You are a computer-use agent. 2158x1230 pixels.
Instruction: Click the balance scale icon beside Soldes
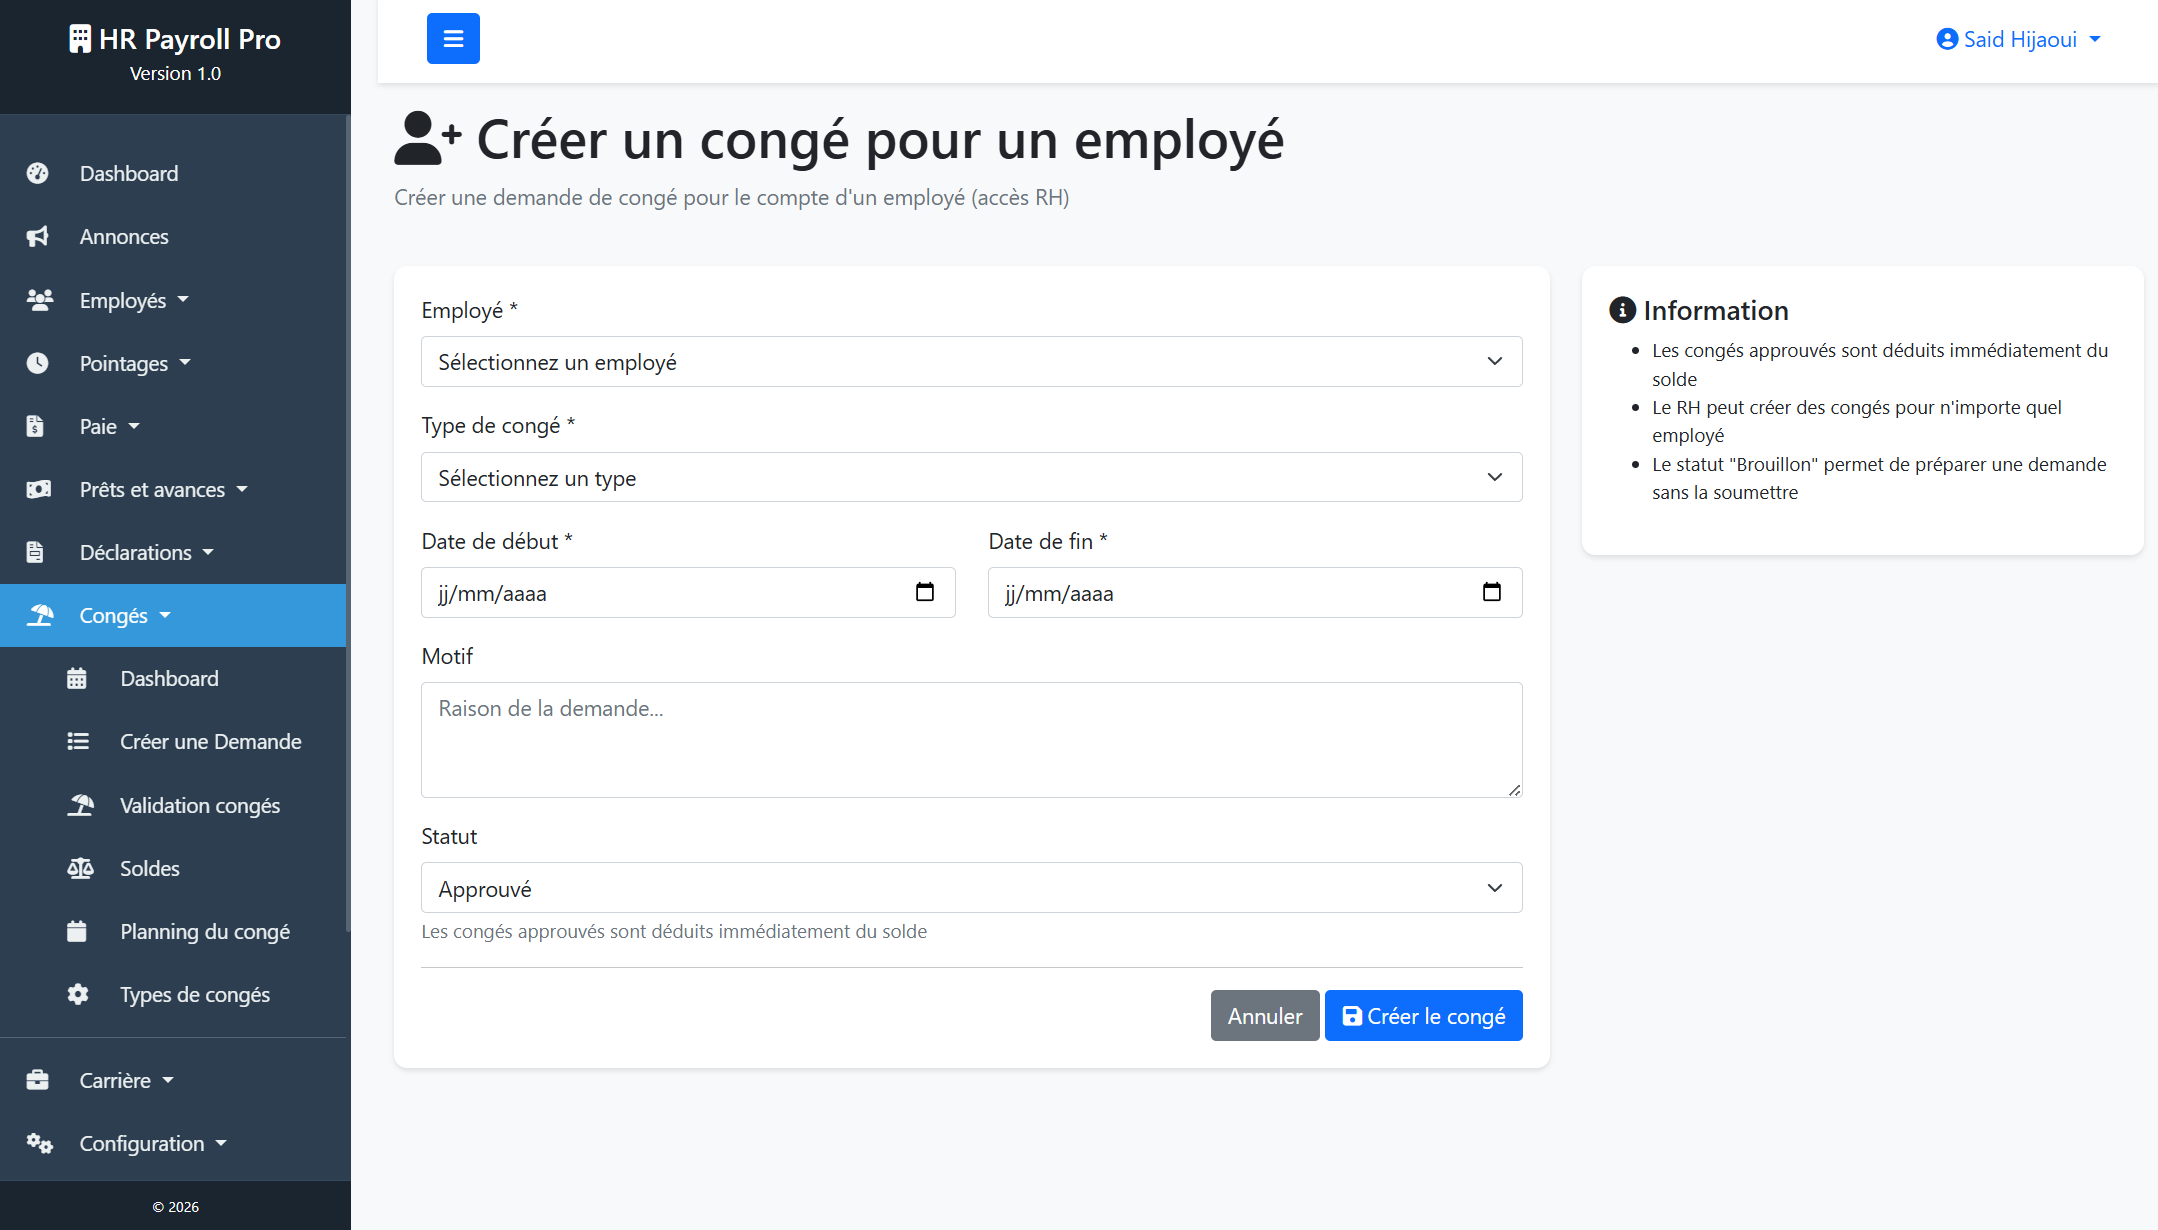tap(80, 868)
